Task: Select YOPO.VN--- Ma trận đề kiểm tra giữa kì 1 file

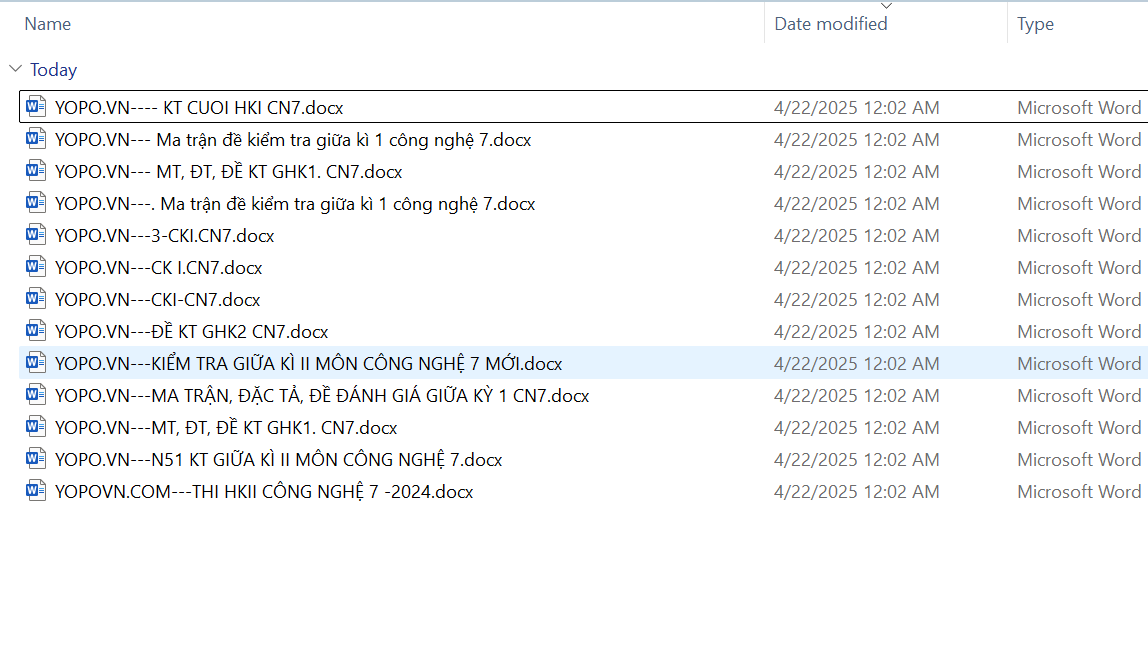Action: [x=293, y=140]
